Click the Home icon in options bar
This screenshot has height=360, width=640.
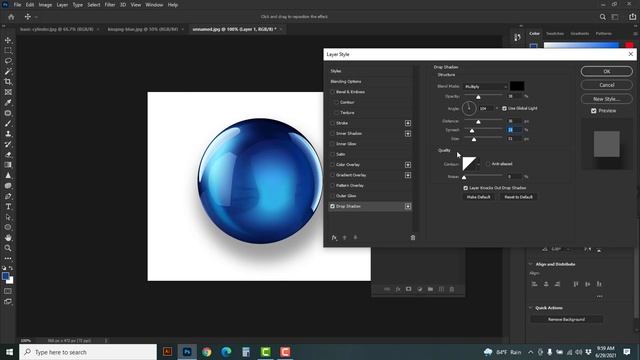(x=11, y=17)
